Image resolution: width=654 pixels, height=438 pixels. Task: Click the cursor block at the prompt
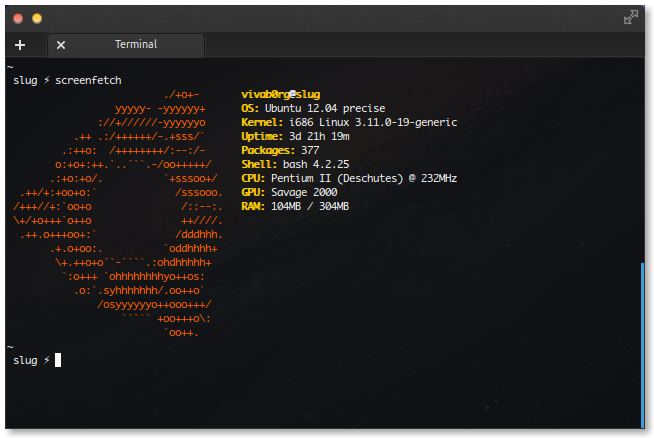pyautogui.click(x=58, y=360)
